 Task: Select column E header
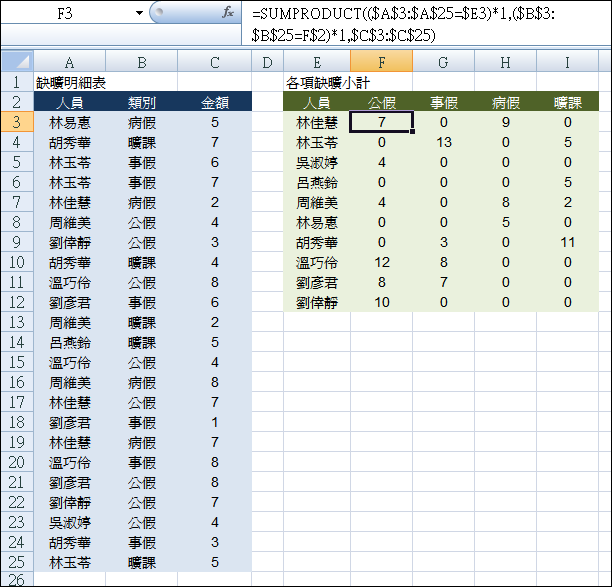tap(317, 62)
